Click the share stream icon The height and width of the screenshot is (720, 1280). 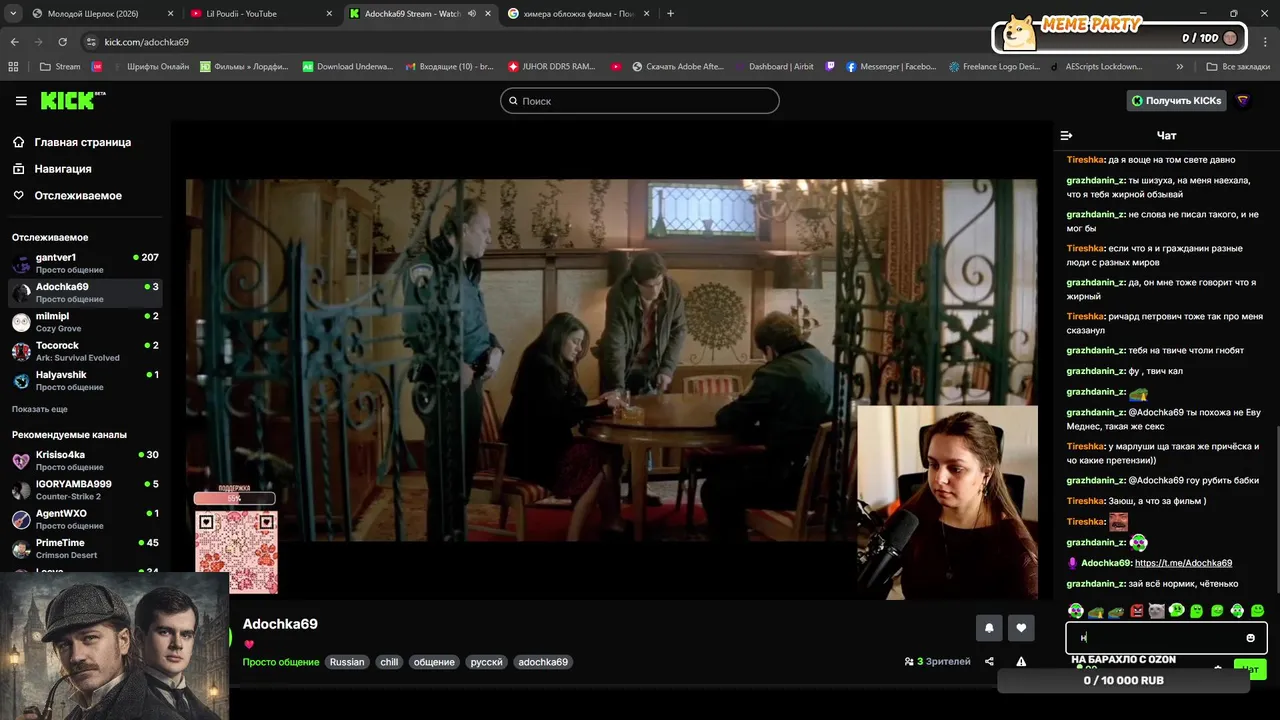[x=989, y=661]
